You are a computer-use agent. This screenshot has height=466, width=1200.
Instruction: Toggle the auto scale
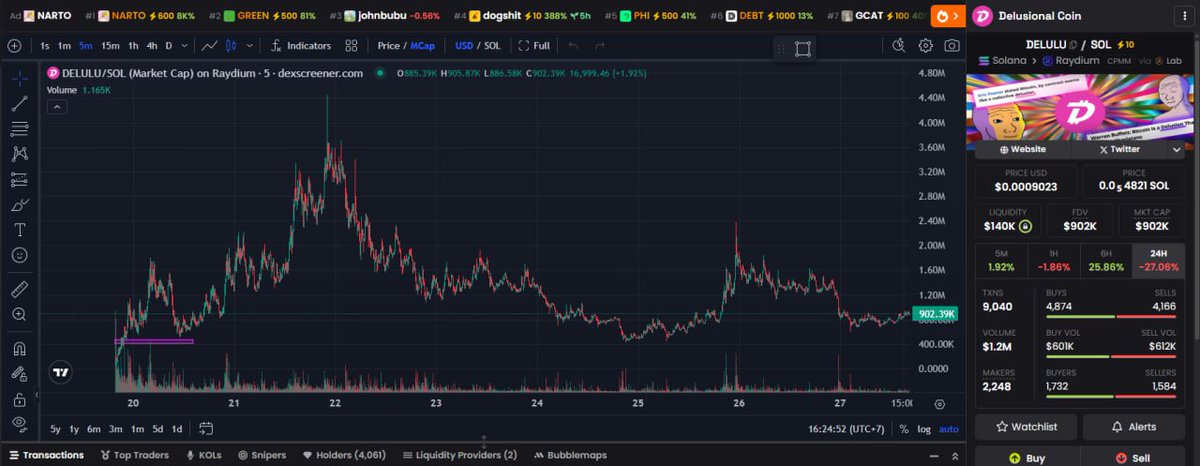coord(948,429)
